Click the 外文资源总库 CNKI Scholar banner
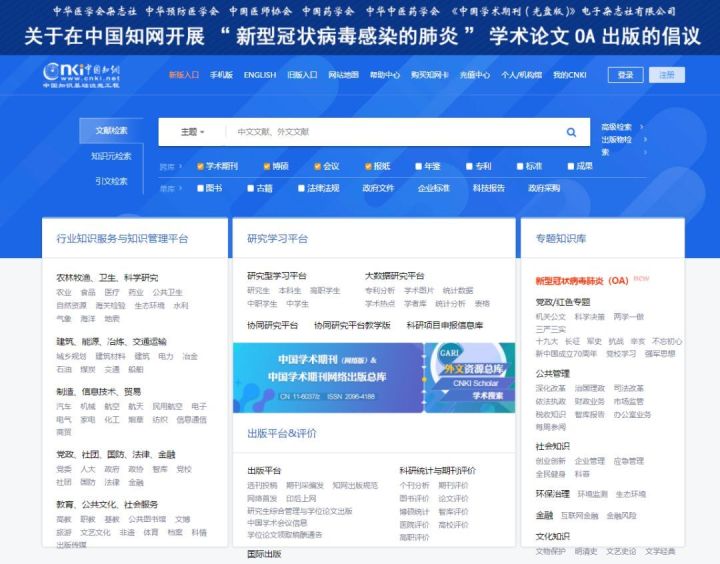Screen dimensions: 720x564 pyautogui.click(x=470, y=378)
